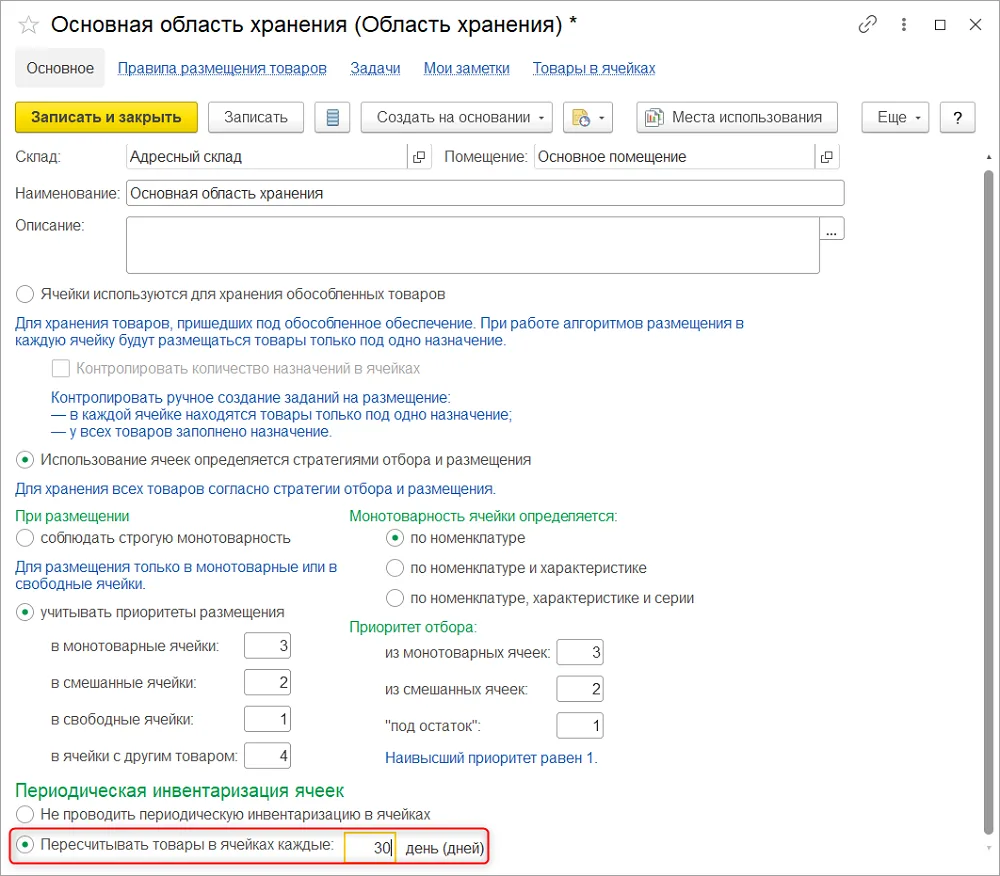Edit в ячейки с другим товаром field
The image size is (1000, 876).
coord(267,756)
